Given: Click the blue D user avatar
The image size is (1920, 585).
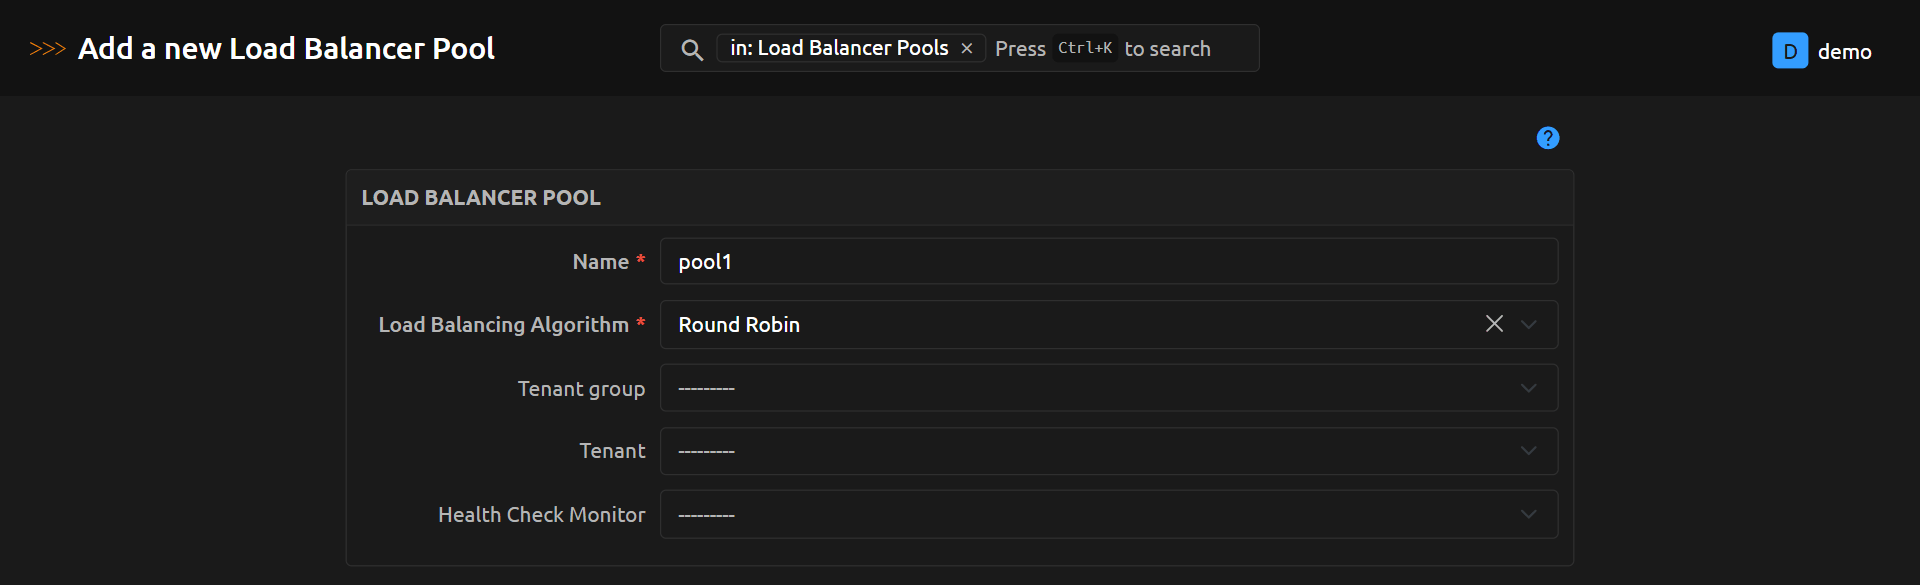Looking at the screenshot, I should point(1789,51).
